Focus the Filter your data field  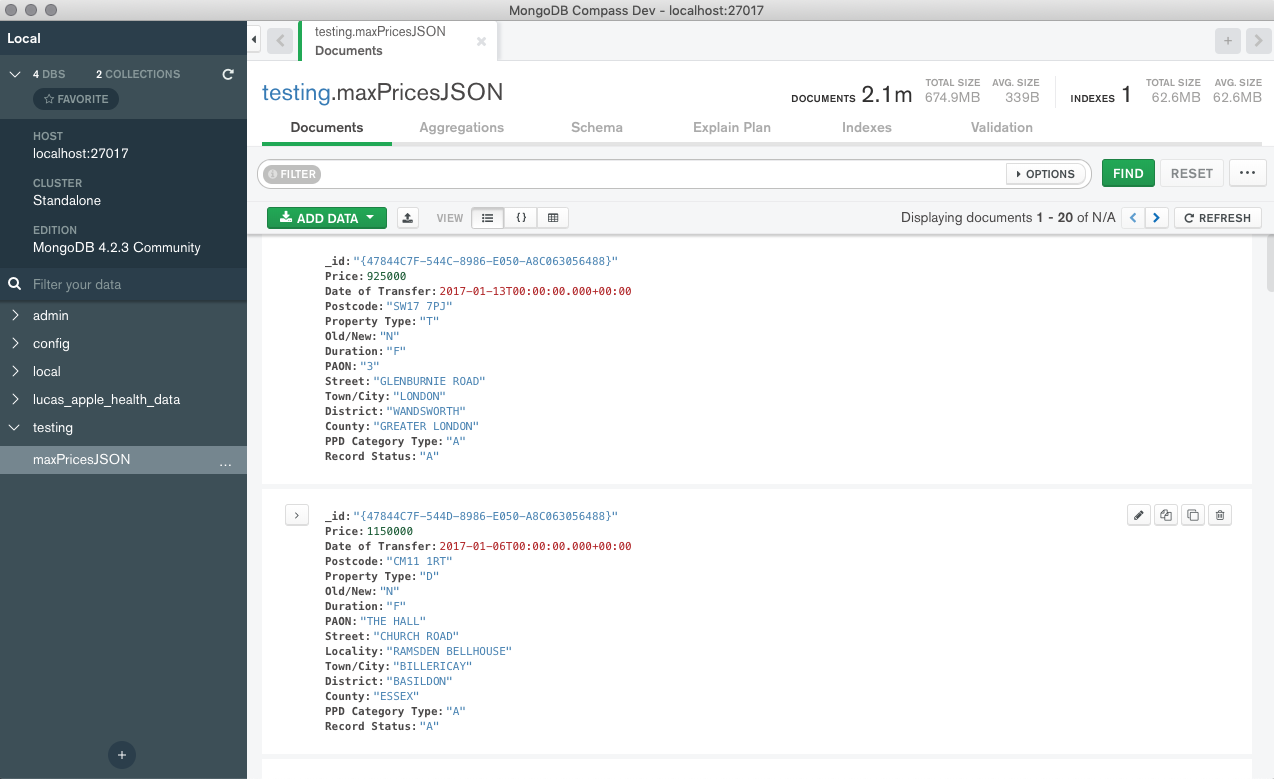coord(123,284)
